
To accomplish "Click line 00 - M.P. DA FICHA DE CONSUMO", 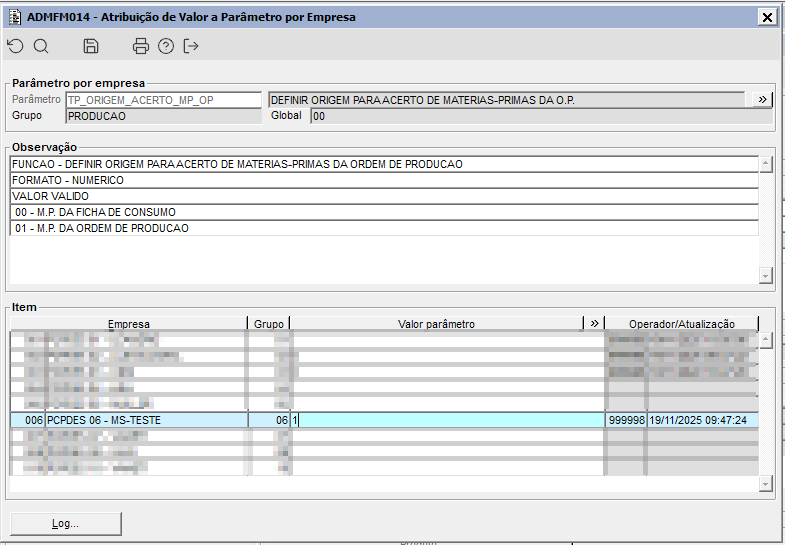I will click(384, 212).
